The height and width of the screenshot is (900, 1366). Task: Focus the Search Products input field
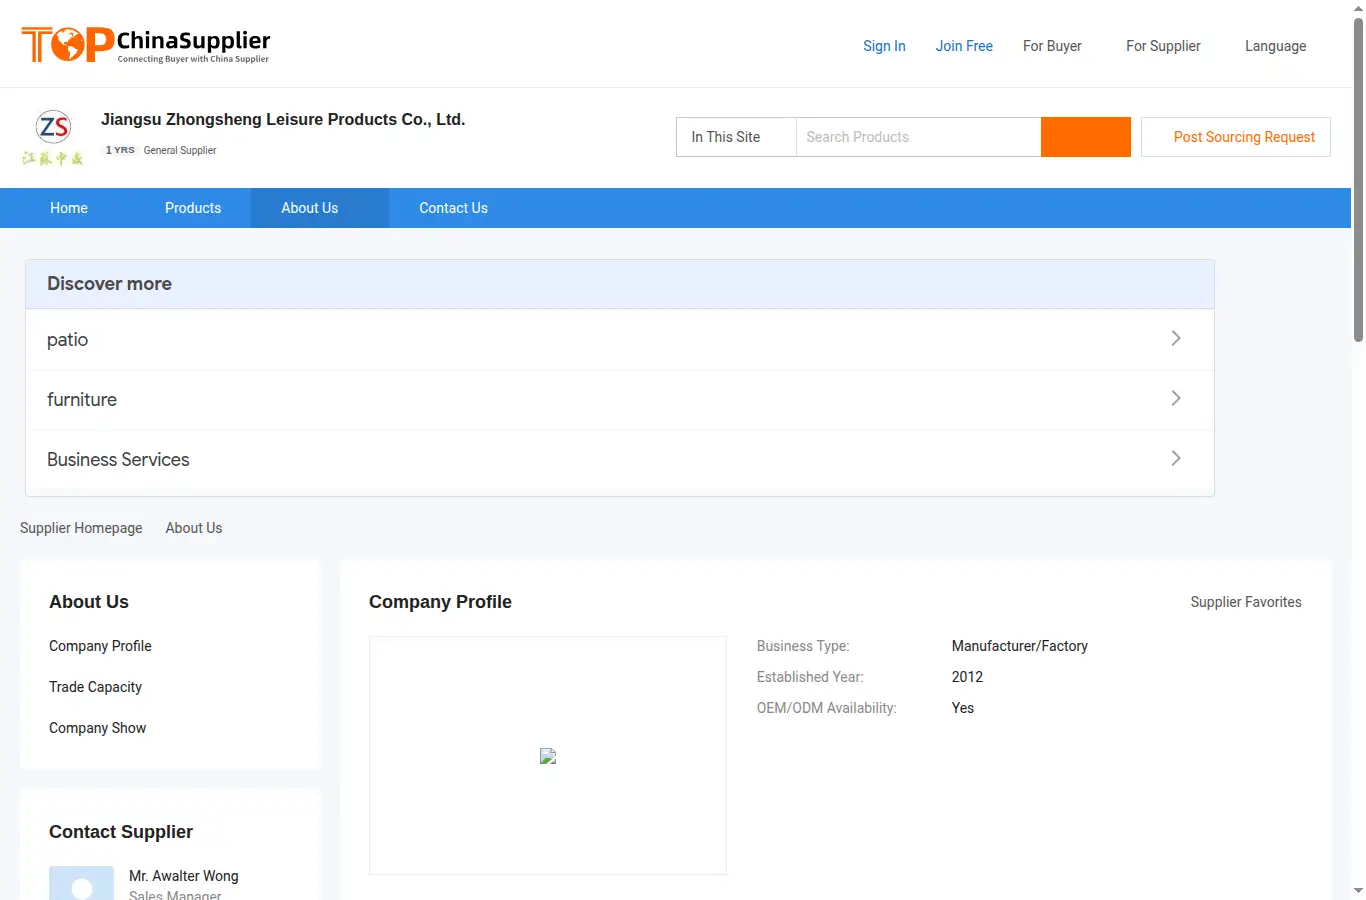tap(918, 137)
